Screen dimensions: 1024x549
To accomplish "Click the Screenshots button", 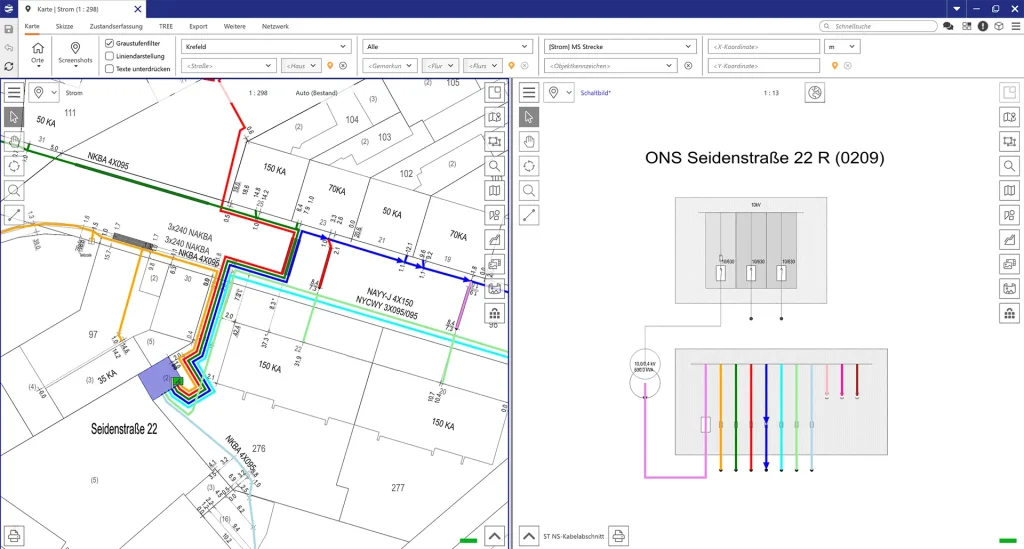I will [75, 53].
